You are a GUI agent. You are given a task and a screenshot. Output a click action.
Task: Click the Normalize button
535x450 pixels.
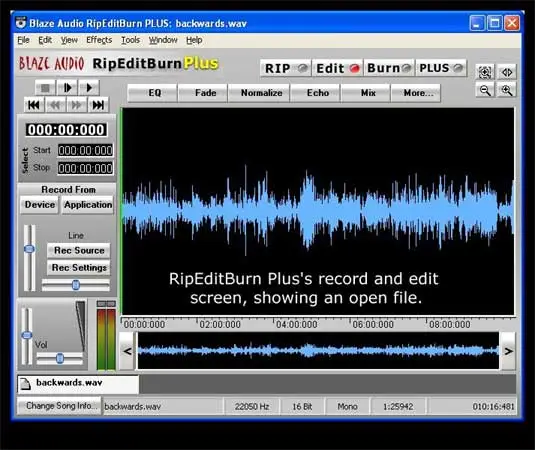pos(261,93)
